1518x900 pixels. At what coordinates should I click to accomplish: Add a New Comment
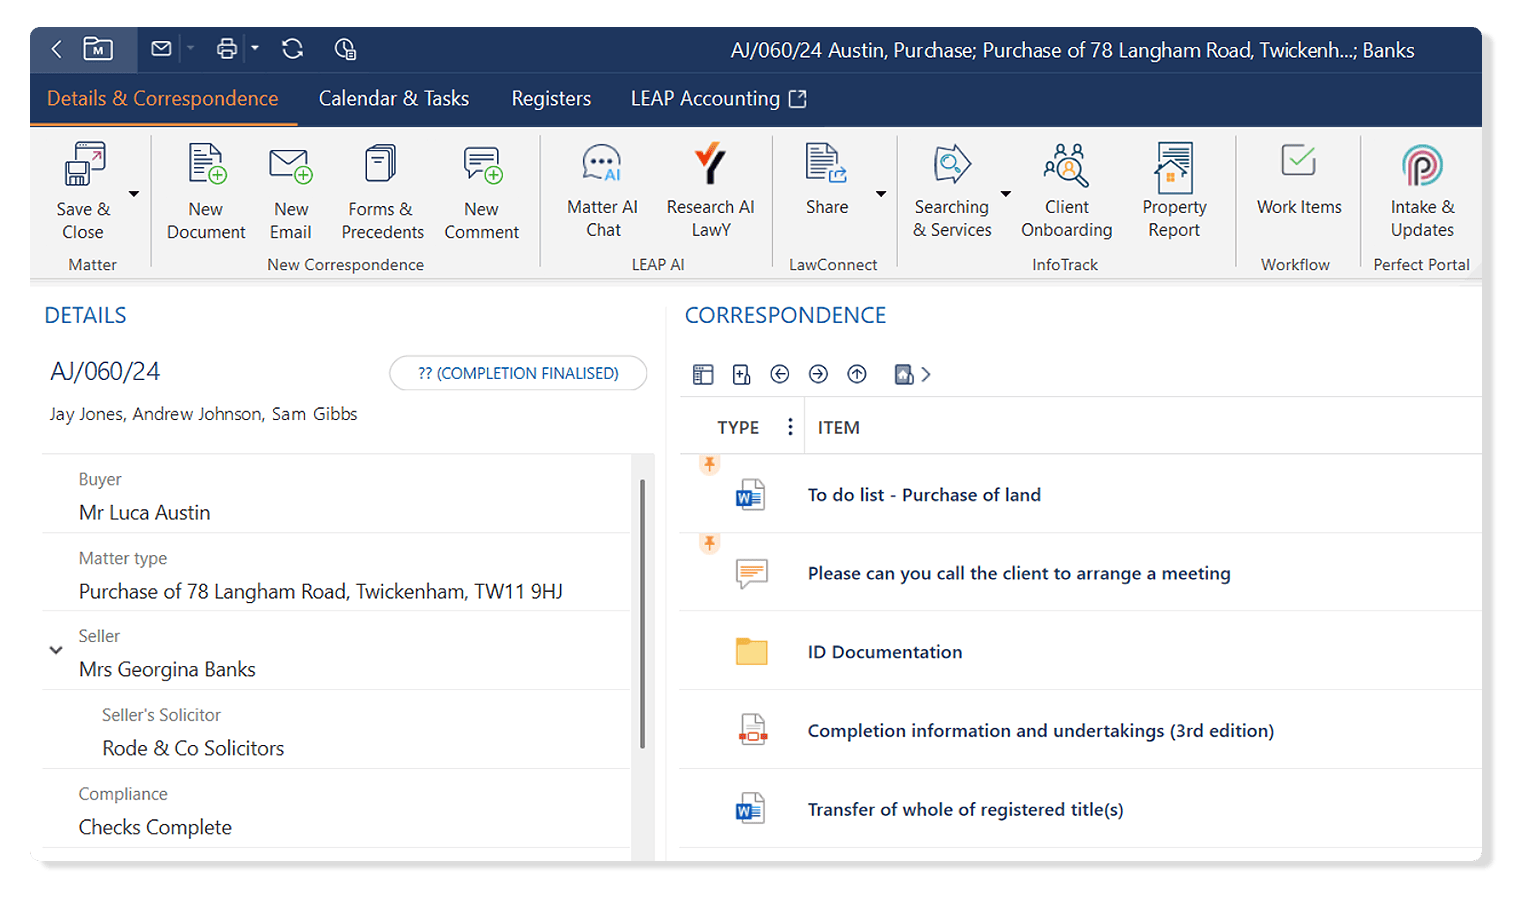coord(482,192)
